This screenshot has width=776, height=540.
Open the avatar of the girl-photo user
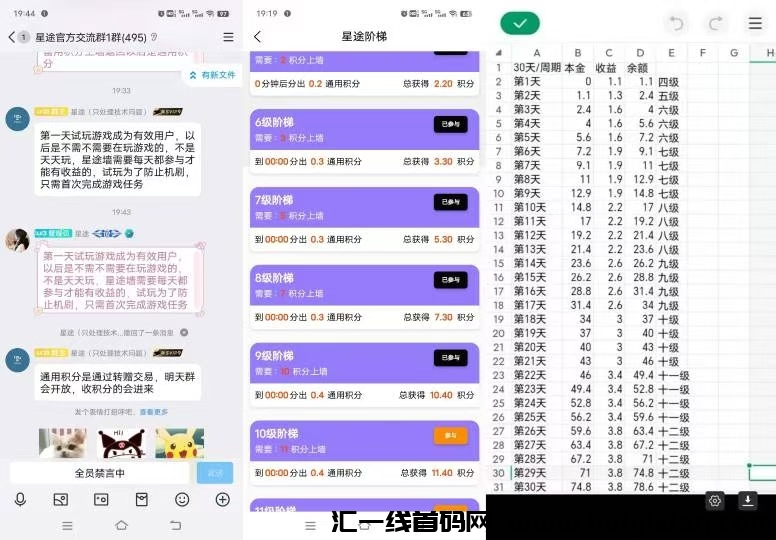tap(17, 240)
